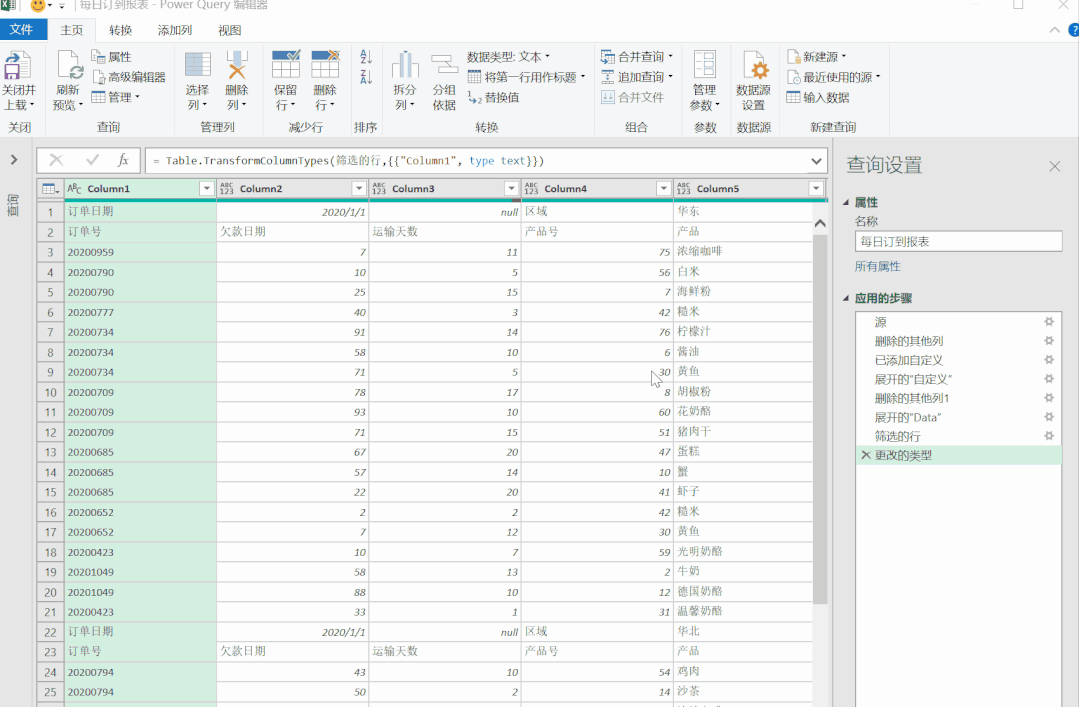Collapse the 应用的步骤 section
Screen dimensions: 1079x707
(846, 298)
